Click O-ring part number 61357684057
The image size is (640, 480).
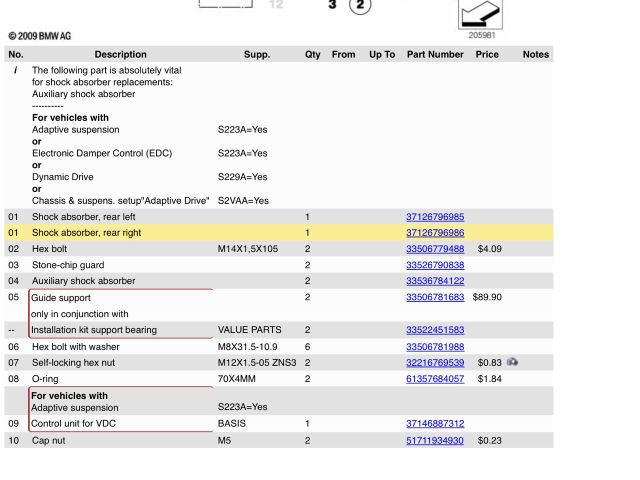pyautogui.click(x=434, y=379)
